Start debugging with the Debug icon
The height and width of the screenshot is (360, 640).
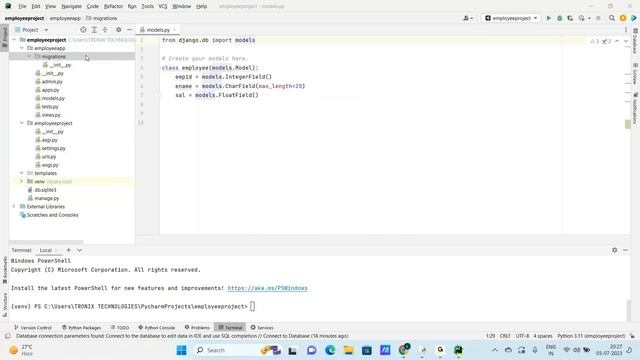(x=560, y=18)
